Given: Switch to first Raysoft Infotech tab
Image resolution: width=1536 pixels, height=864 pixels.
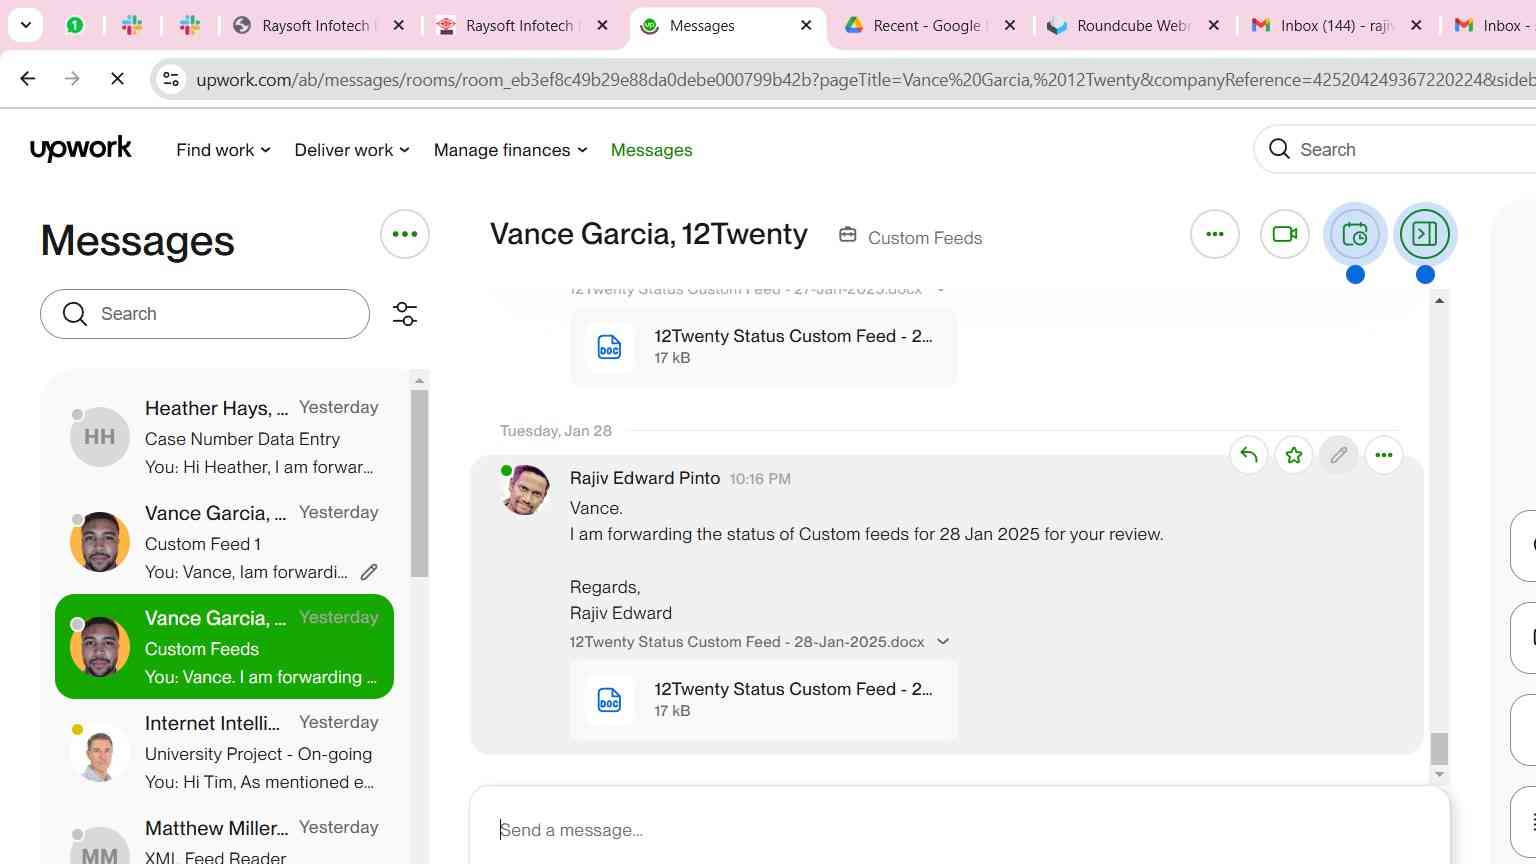Looking at the screenshot, I should (318, 25).
